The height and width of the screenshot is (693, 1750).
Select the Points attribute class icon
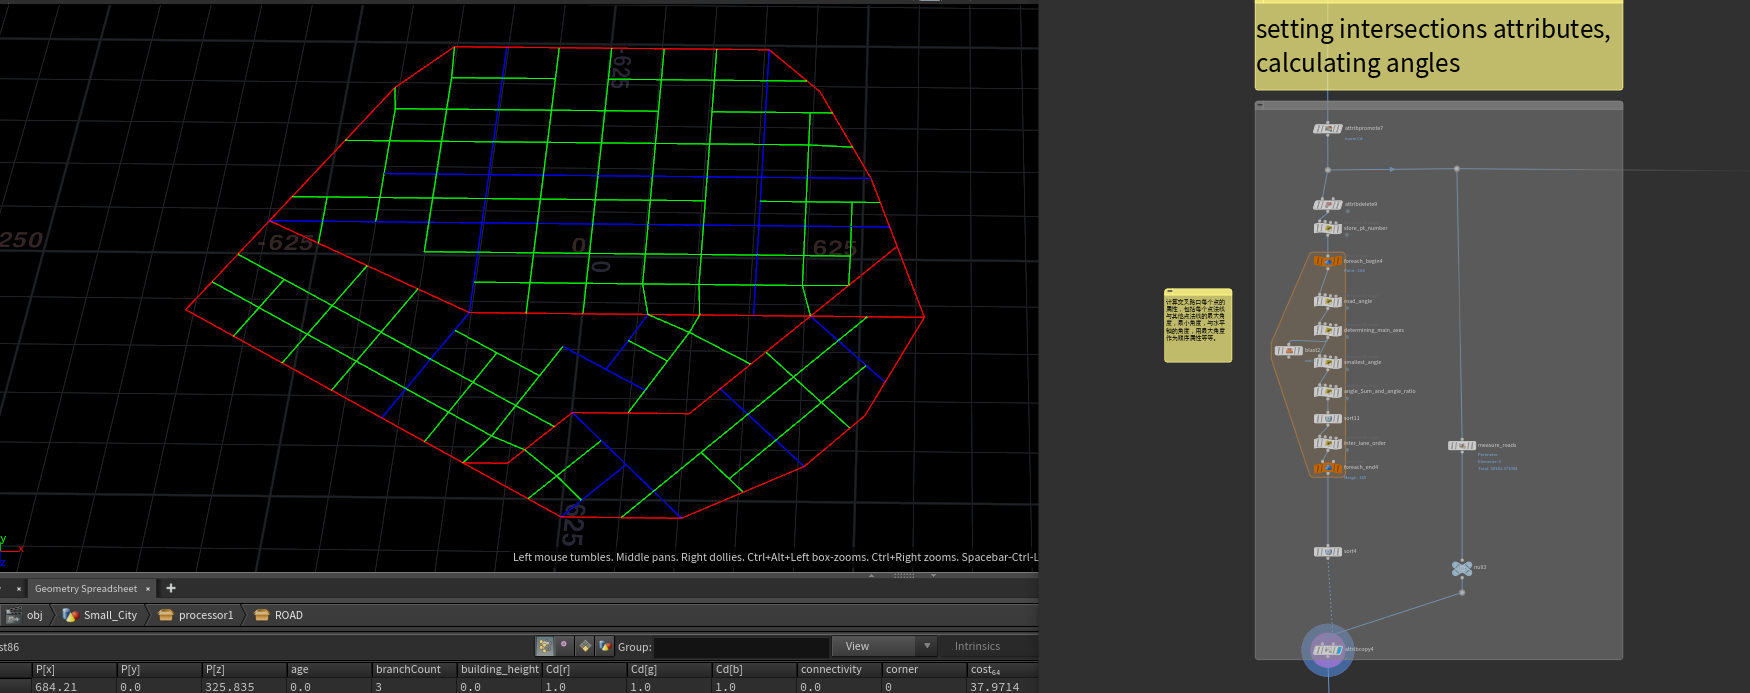click(x=545, y=646)
